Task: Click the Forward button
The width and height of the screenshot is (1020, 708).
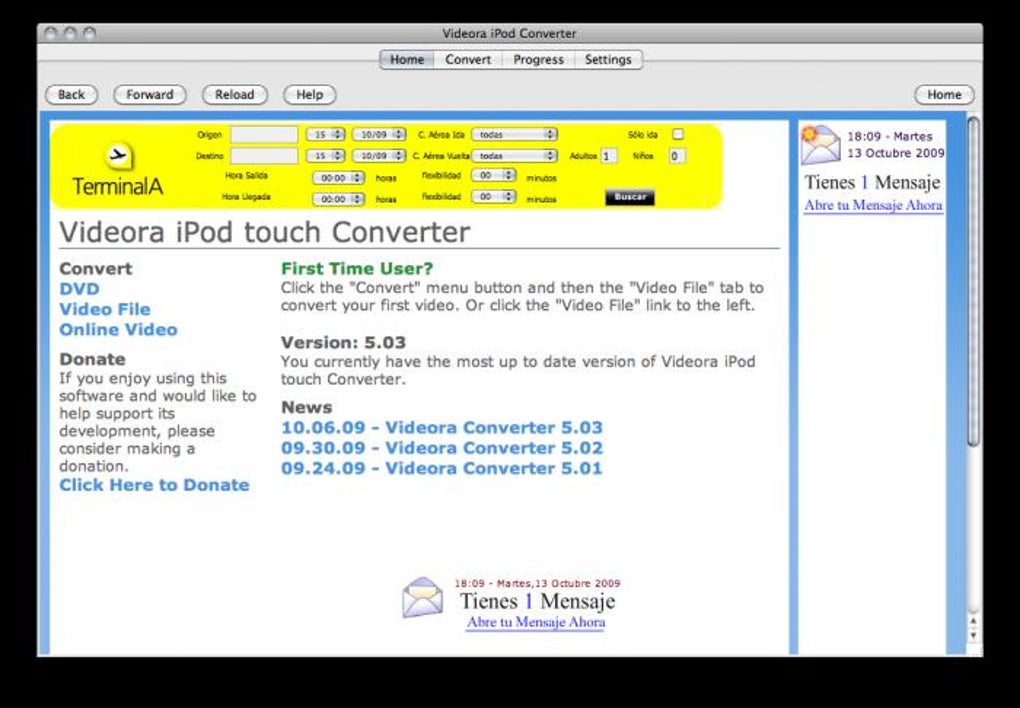Action: pos(150,94)
